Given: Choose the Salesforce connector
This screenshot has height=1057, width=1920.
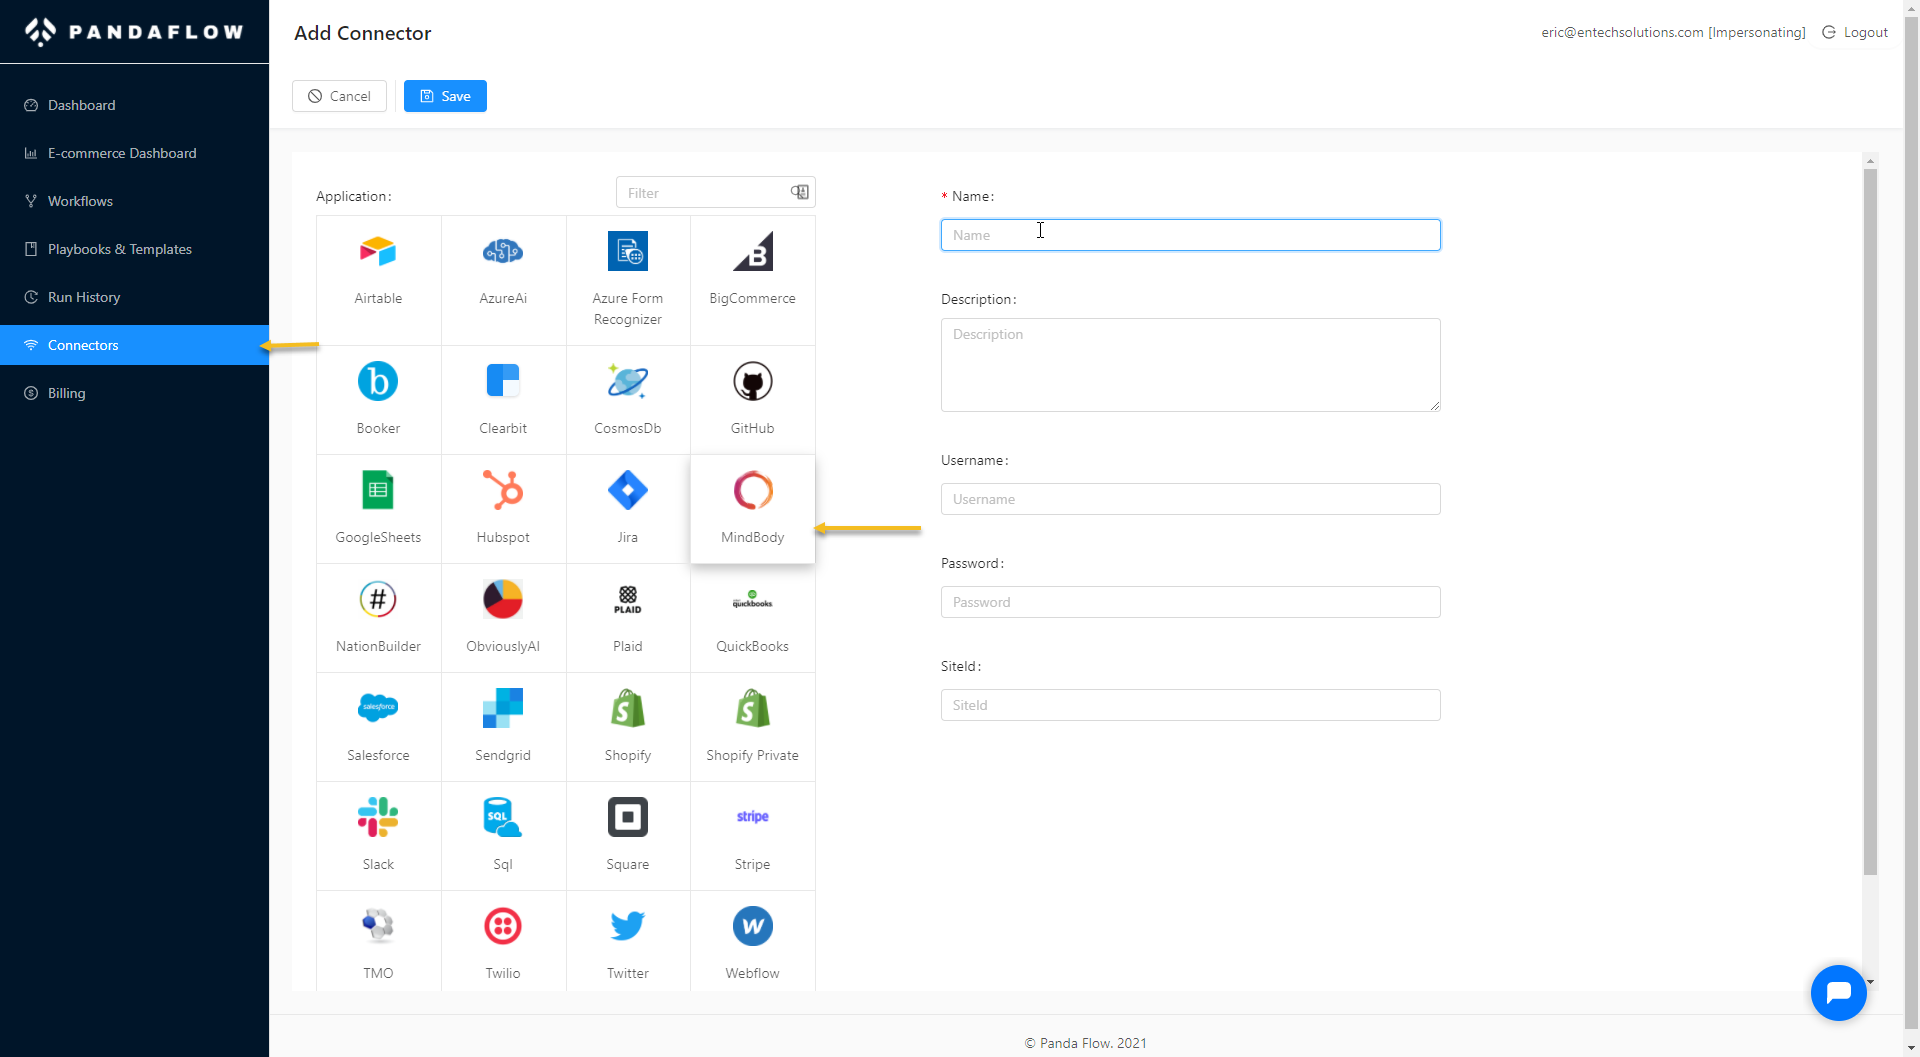Looking at the screenshot, I should point(378,727).
